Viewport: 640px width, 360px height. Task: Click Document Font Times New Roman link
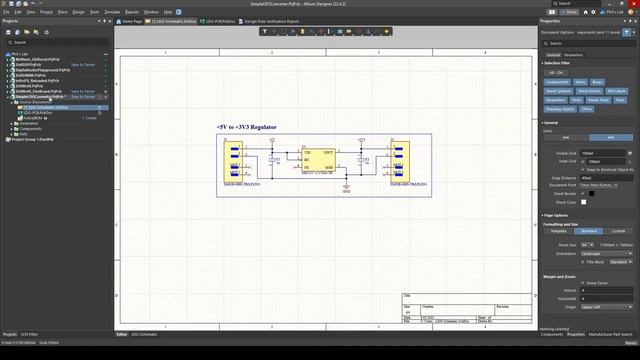point(599,185)
